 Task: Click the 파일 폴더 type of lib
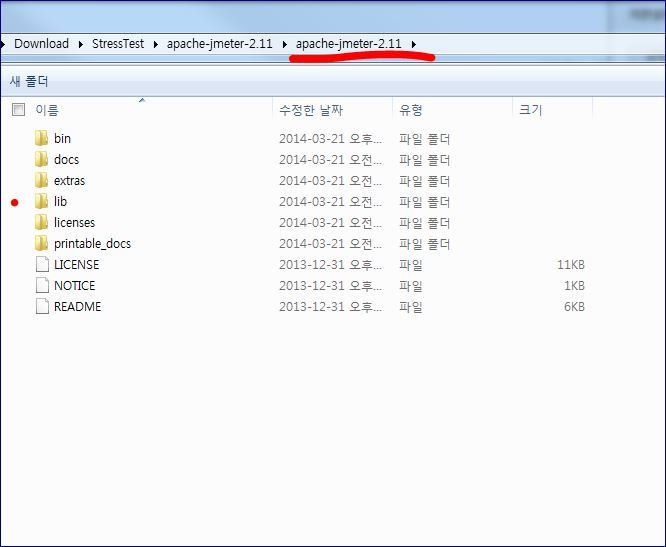[424, 202]
